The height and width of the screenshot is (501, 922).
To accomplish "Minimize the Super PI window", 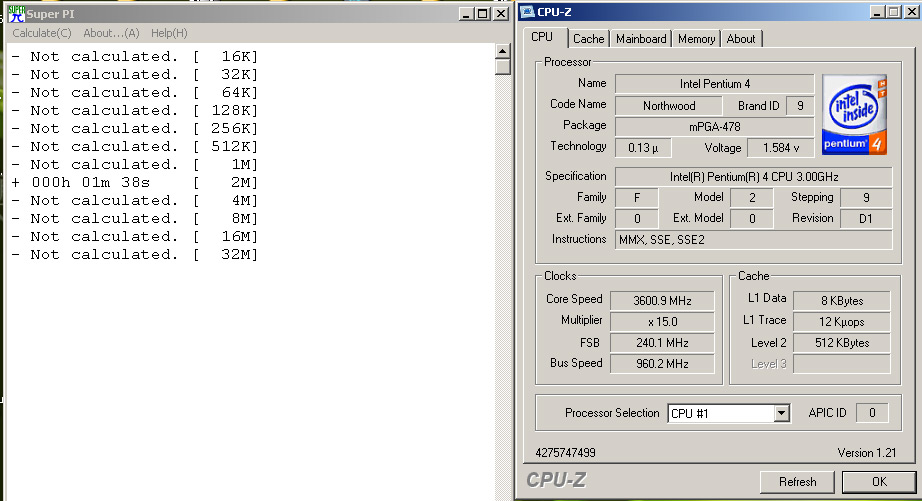I will pyautogui.click(x=466, y=14).
